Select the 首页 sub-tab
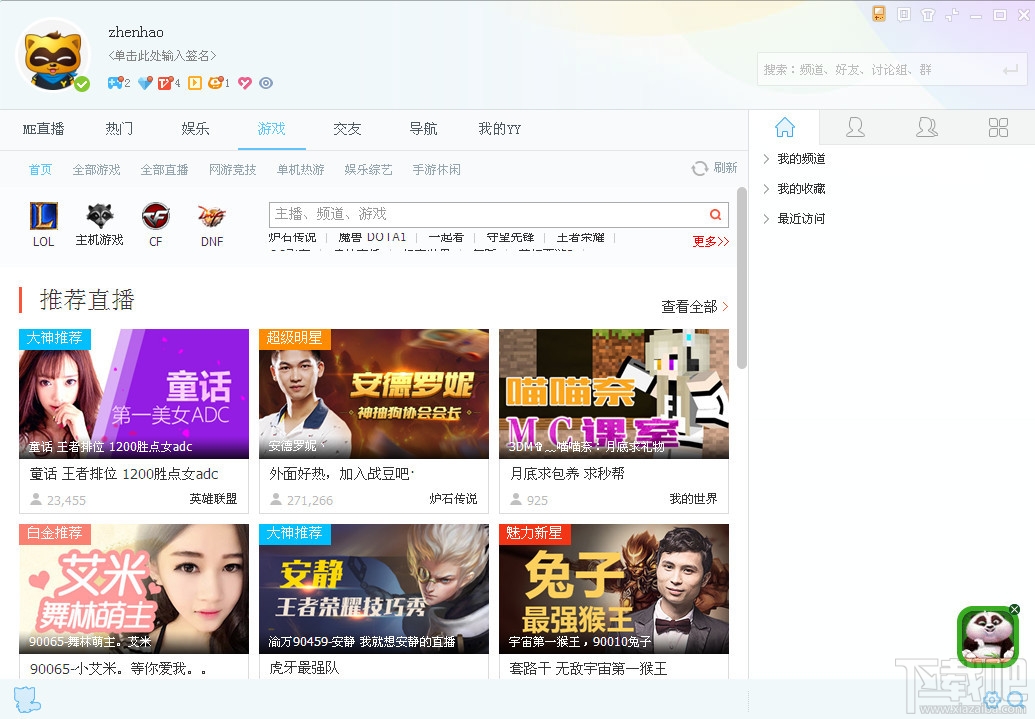This screenshot has width=1035, height=719. point(40,170)
